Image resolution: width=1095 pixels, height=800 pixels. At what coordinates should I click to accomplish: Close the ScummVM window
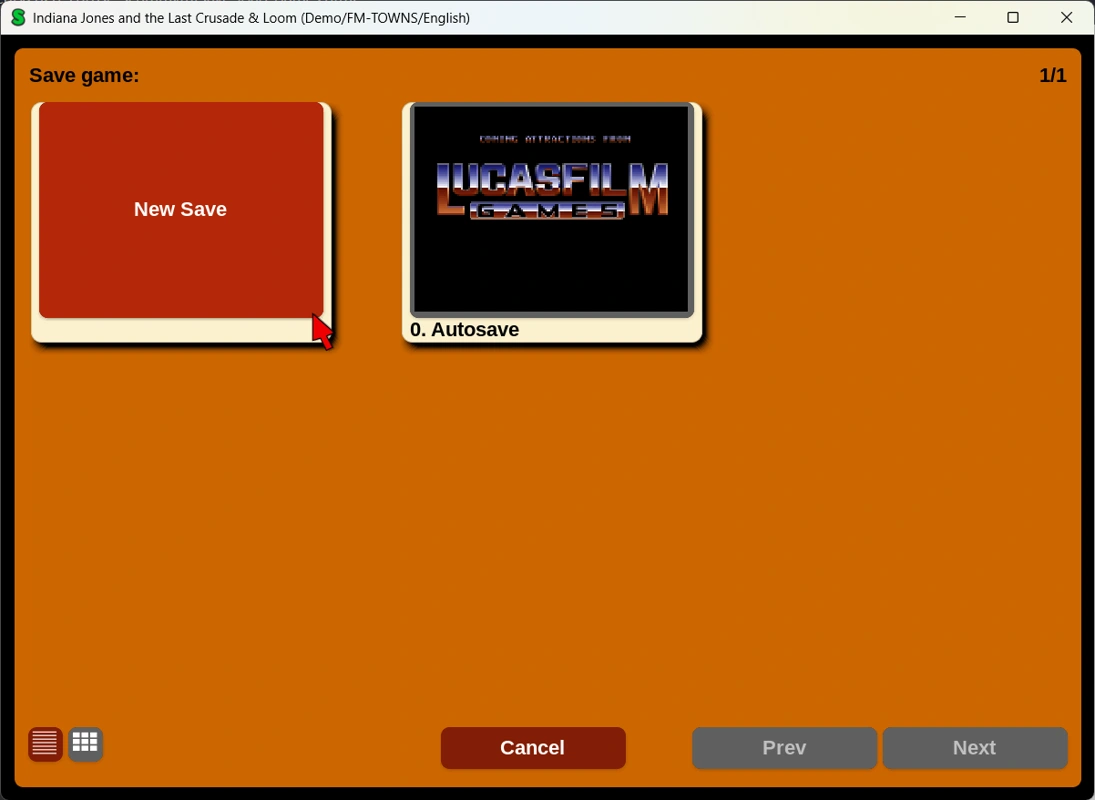click(1066, 17)
